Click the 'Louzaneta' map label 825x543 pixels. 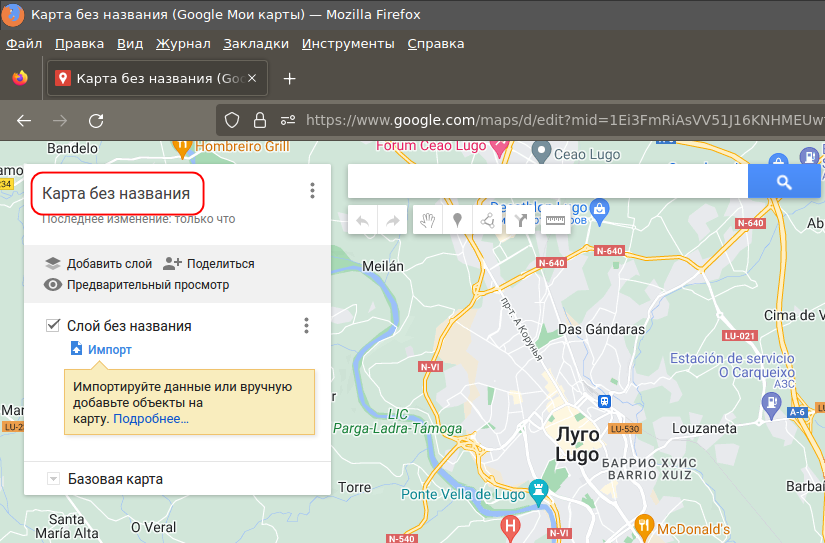[x=704, y=428]
